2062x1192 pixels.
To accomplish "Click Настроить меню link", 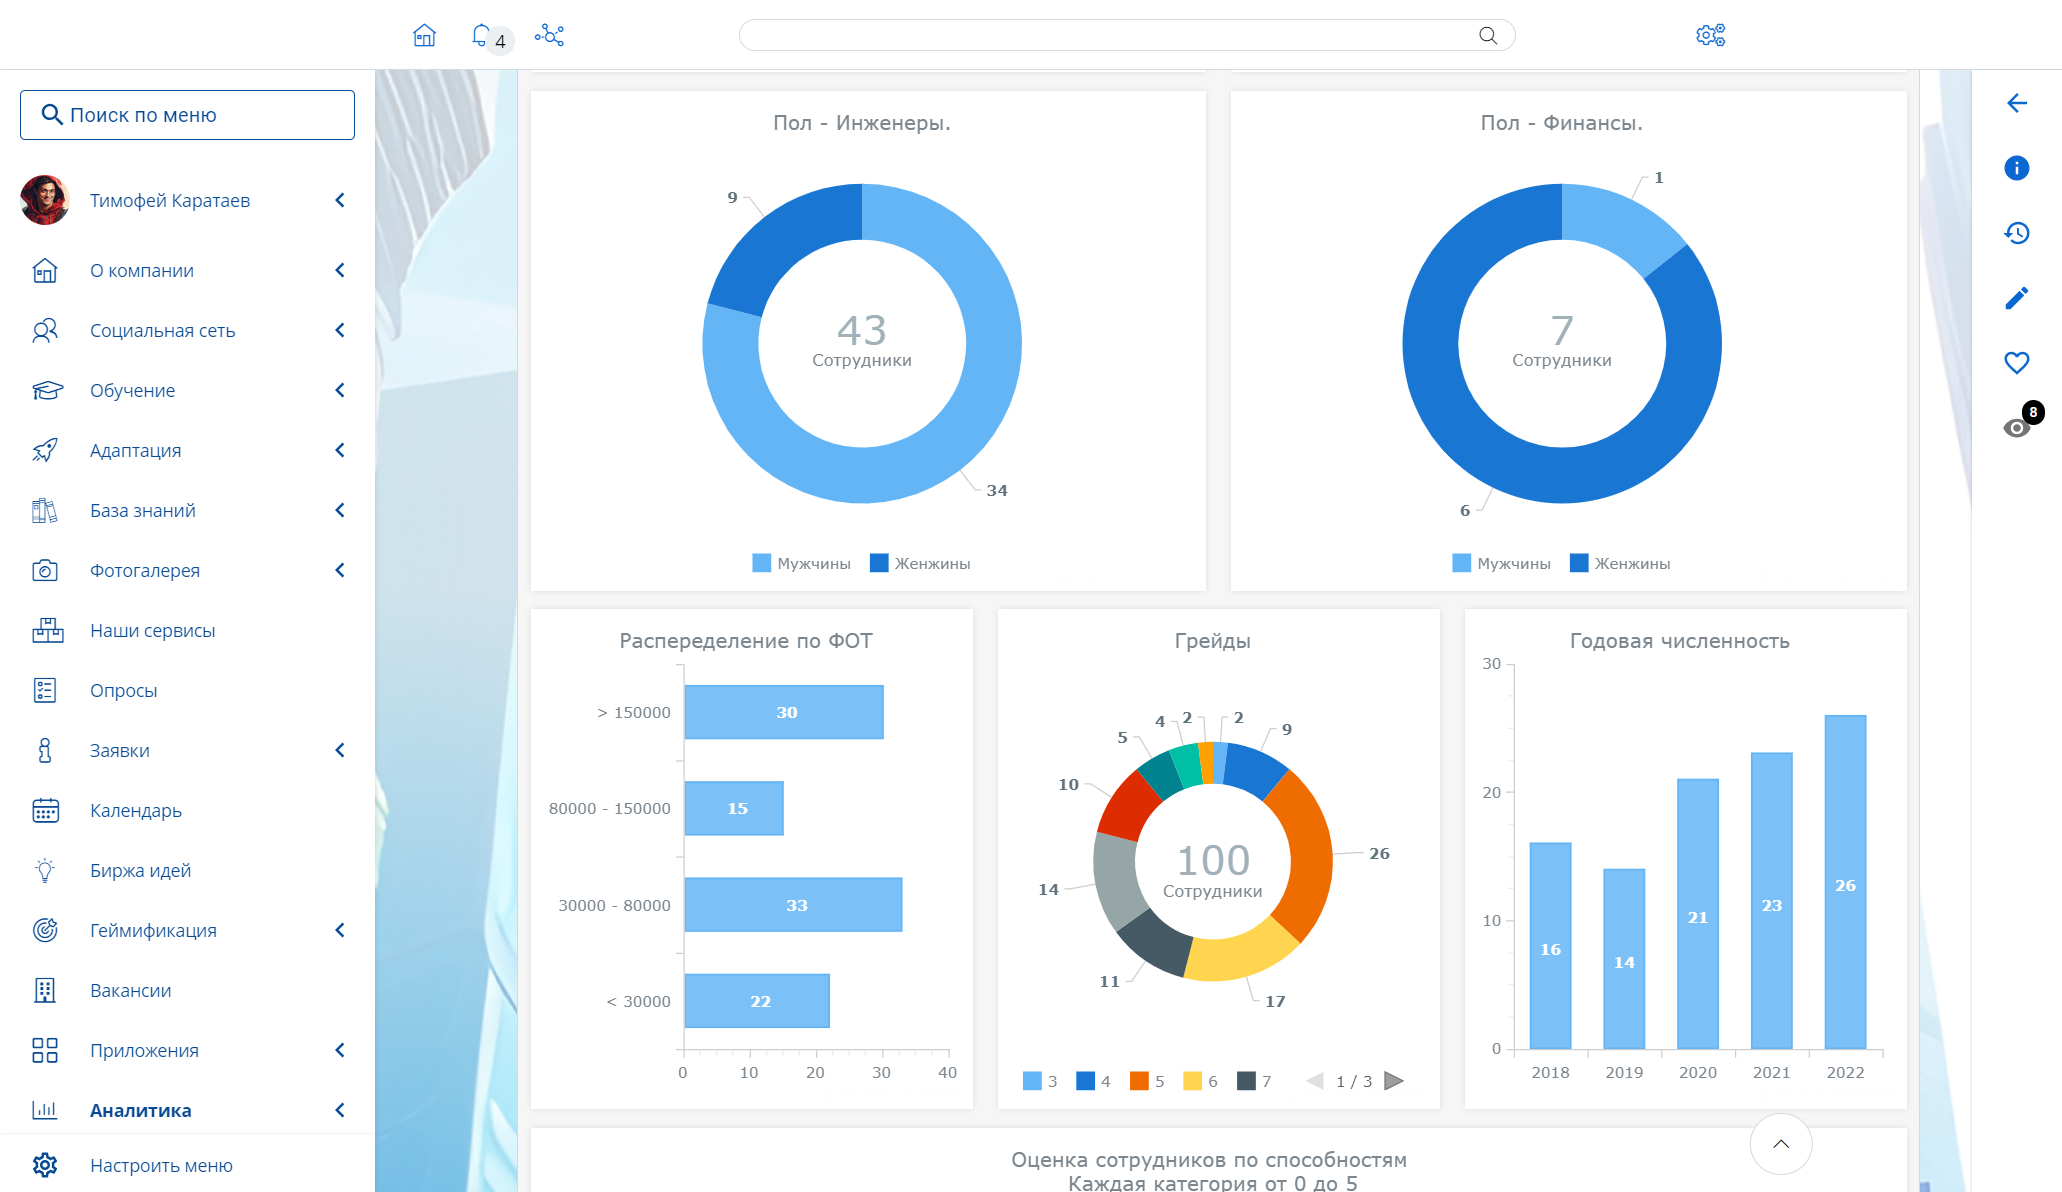I will (161, 1165).
